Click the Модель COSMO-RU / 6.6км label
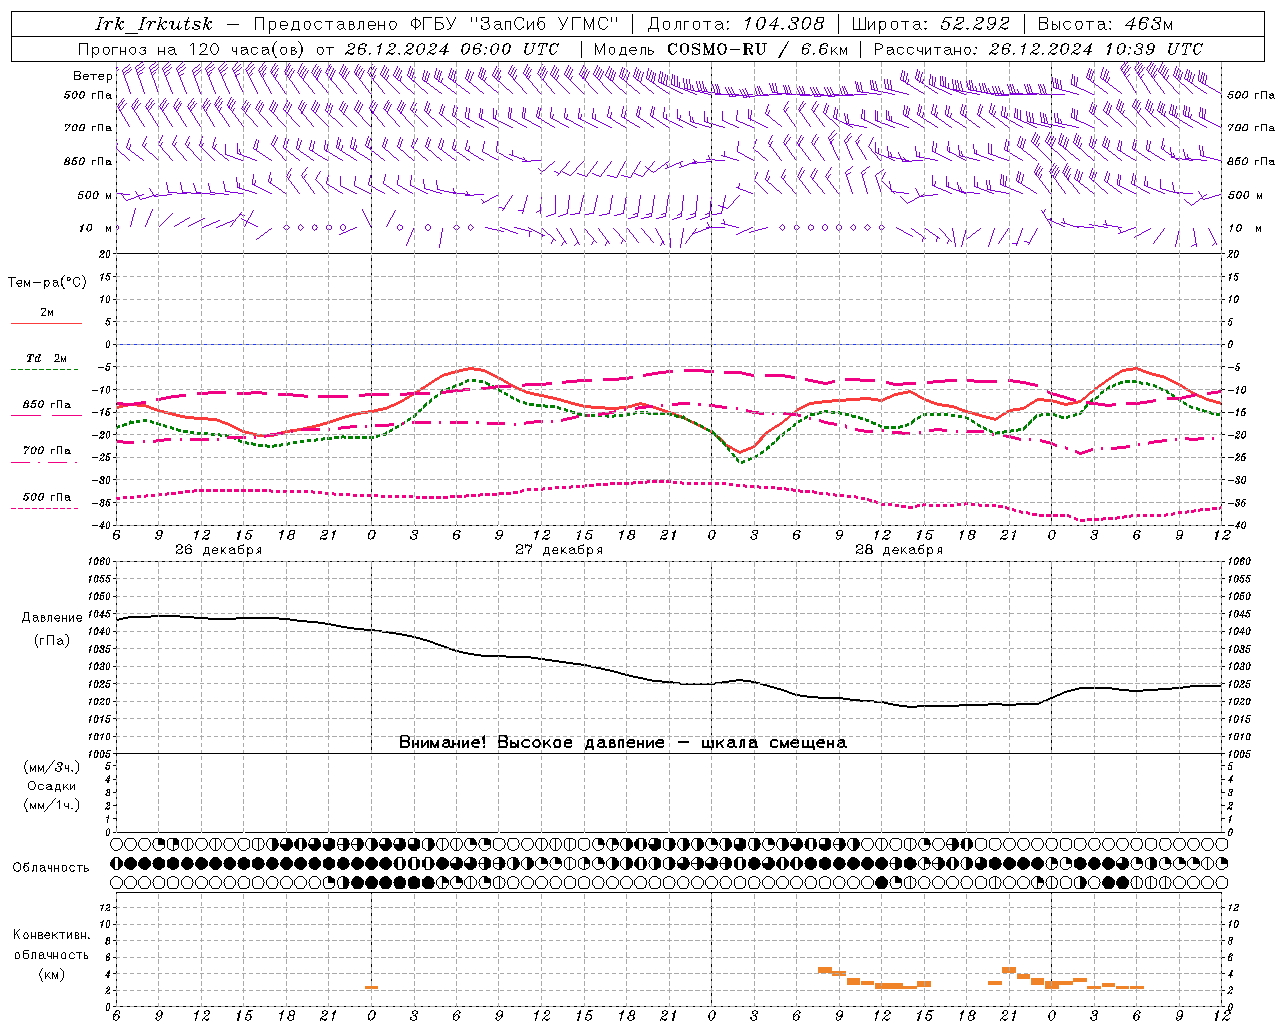Screen dimensions: 1280x1024 pos(720,49)
